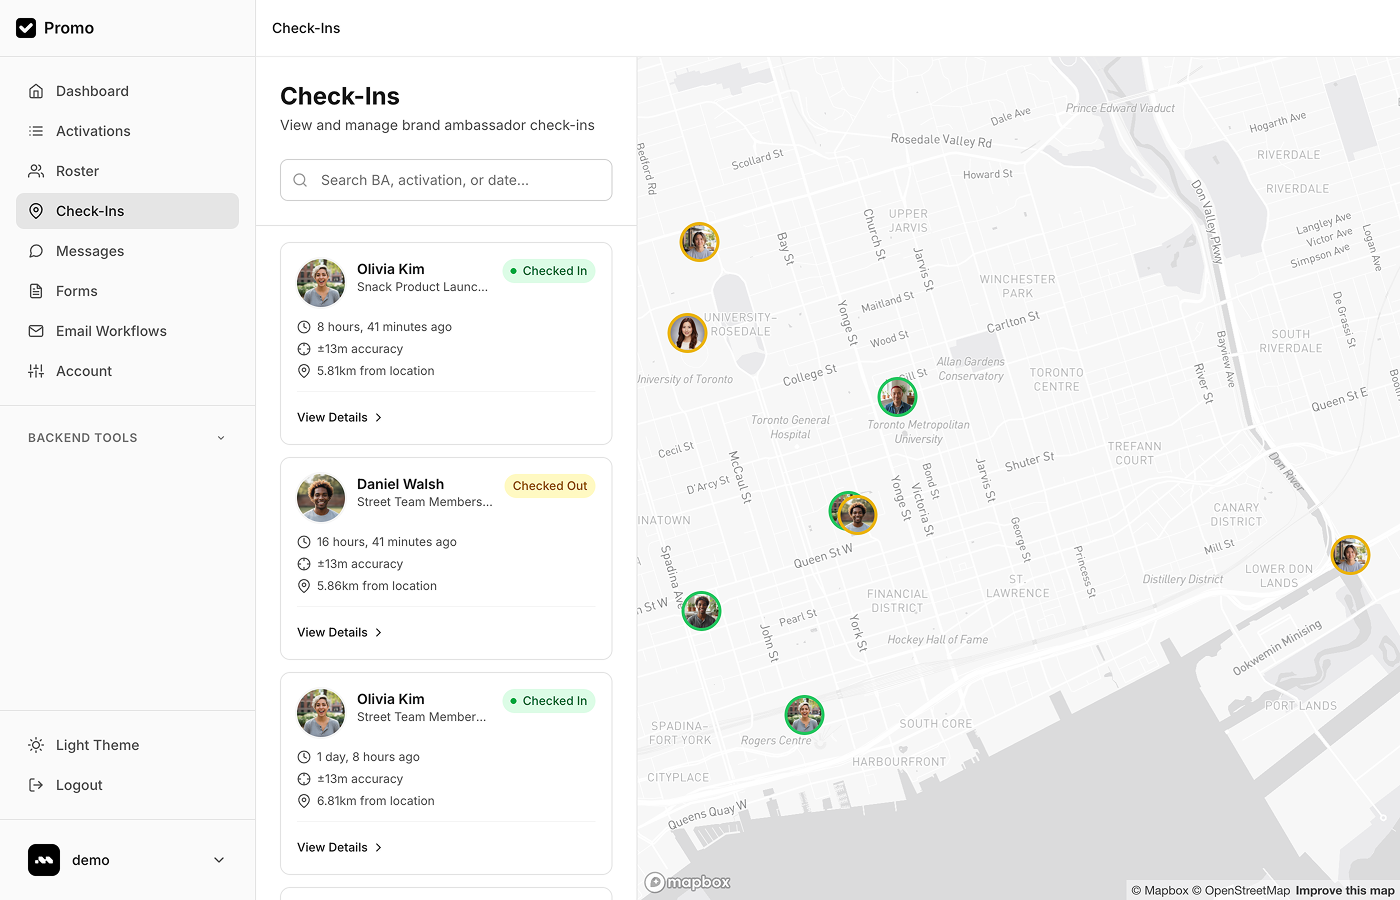Open the demo workspace dropdown
The width and height of the screenshot is (1400, 900).
point(127,860)
